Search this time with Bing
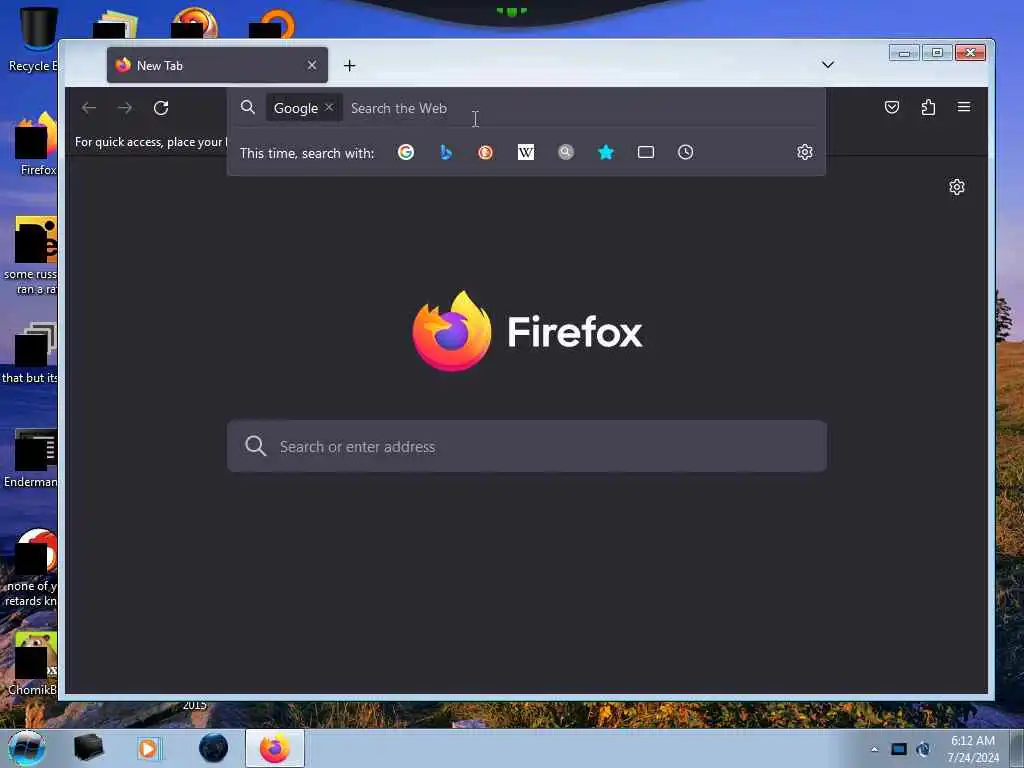The width and height of the screenshot is (1024, 768). [x=445, y=152]
